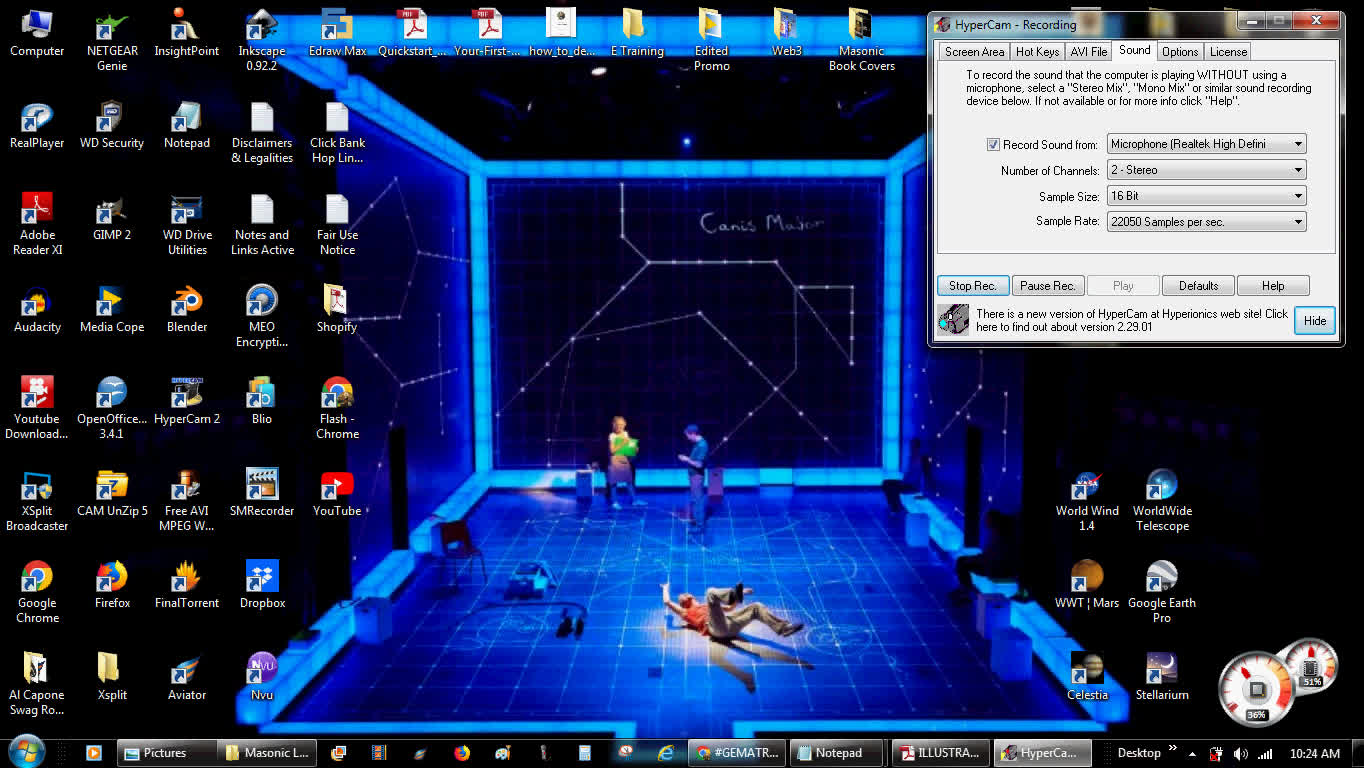Show hidden tray icons arrow
The width and height of the screenshot is (1364, 768).
point(1192,752)
